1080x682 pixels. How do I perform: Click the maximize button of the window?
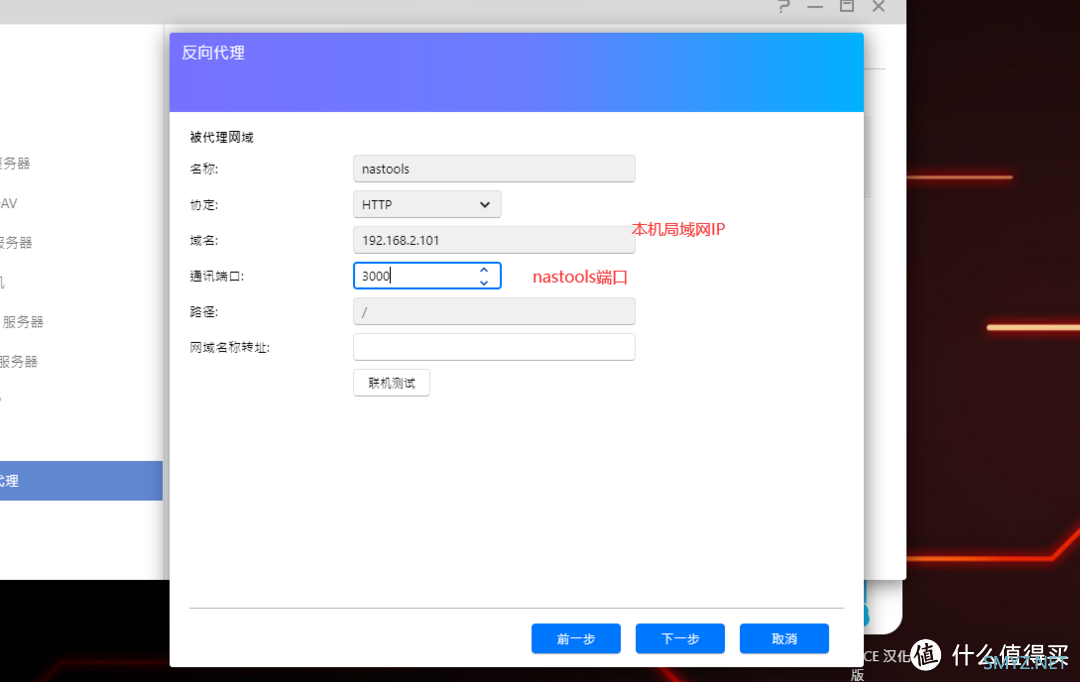tap(846, 7)
